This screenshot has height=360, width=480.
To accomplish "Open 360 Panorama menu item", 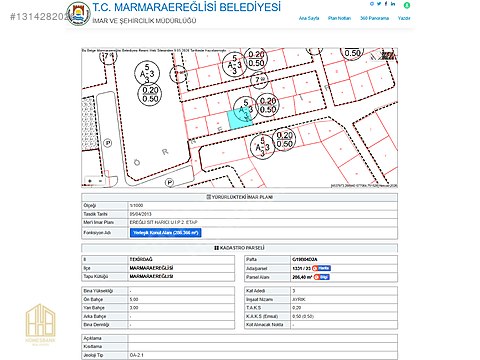I will point(374,18).
